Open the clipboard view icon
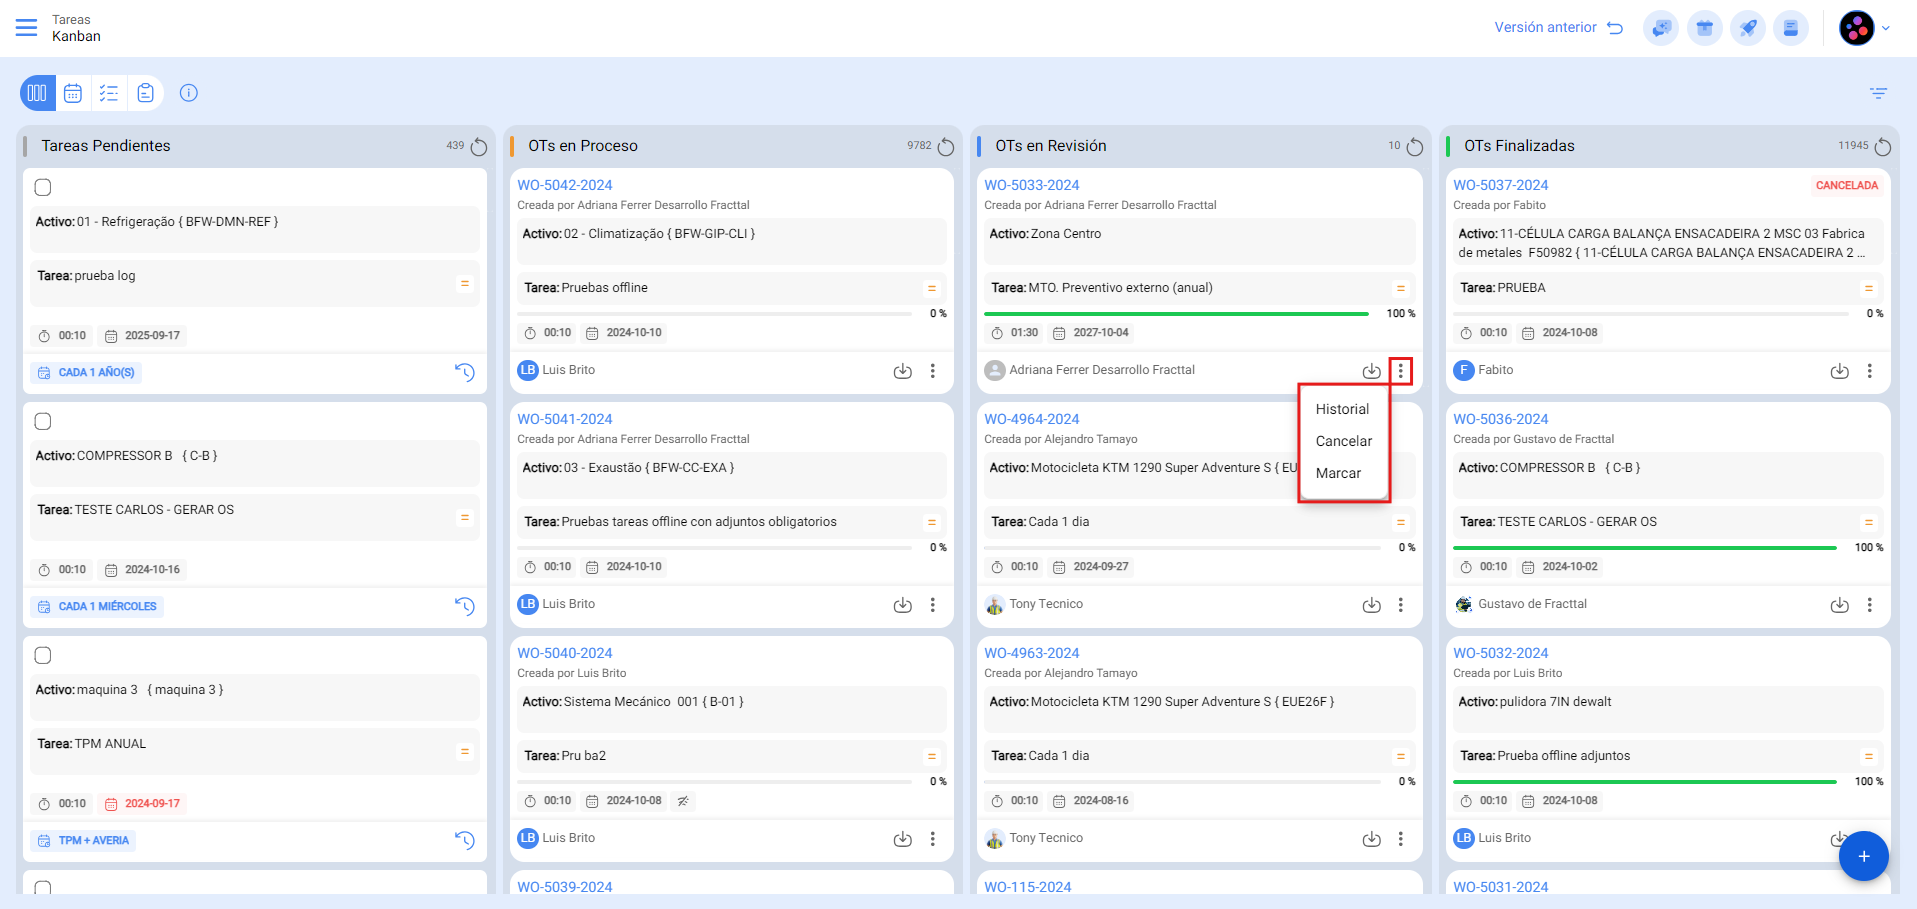This screenshot has width=1917, height=909. (145, 93)
